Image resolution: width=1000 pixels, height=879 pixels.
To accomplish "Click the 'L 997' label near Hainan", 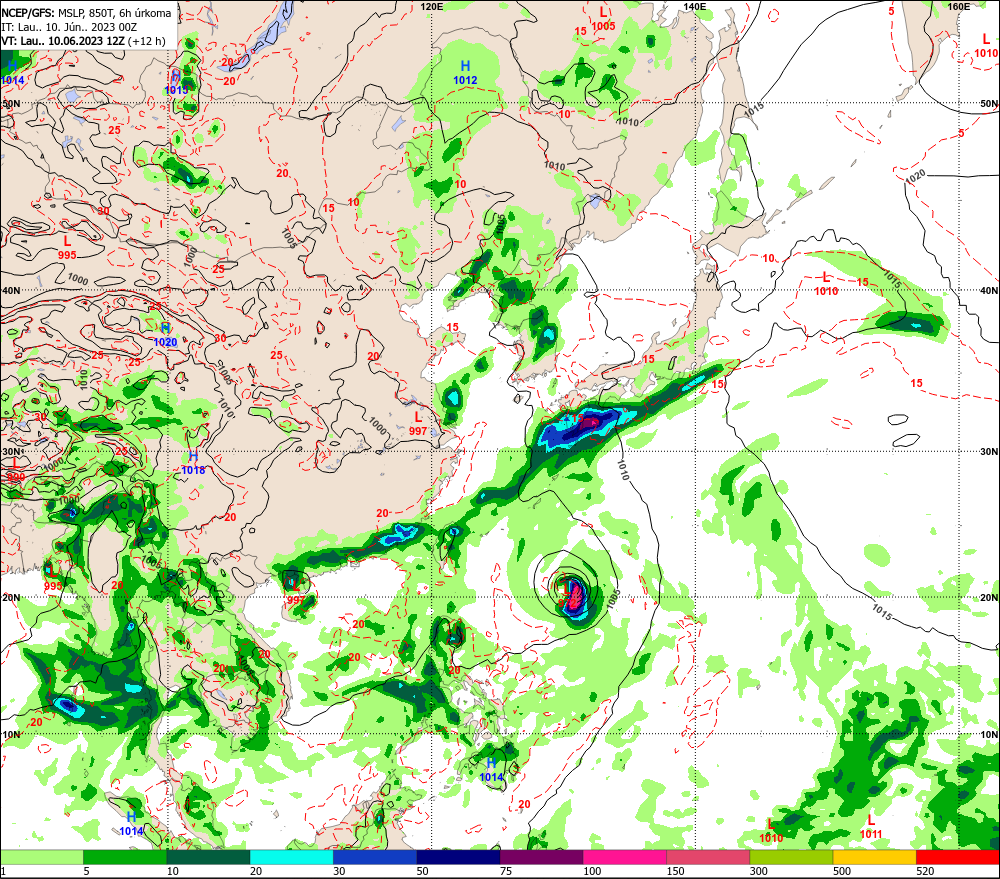I will click(295, 592).
